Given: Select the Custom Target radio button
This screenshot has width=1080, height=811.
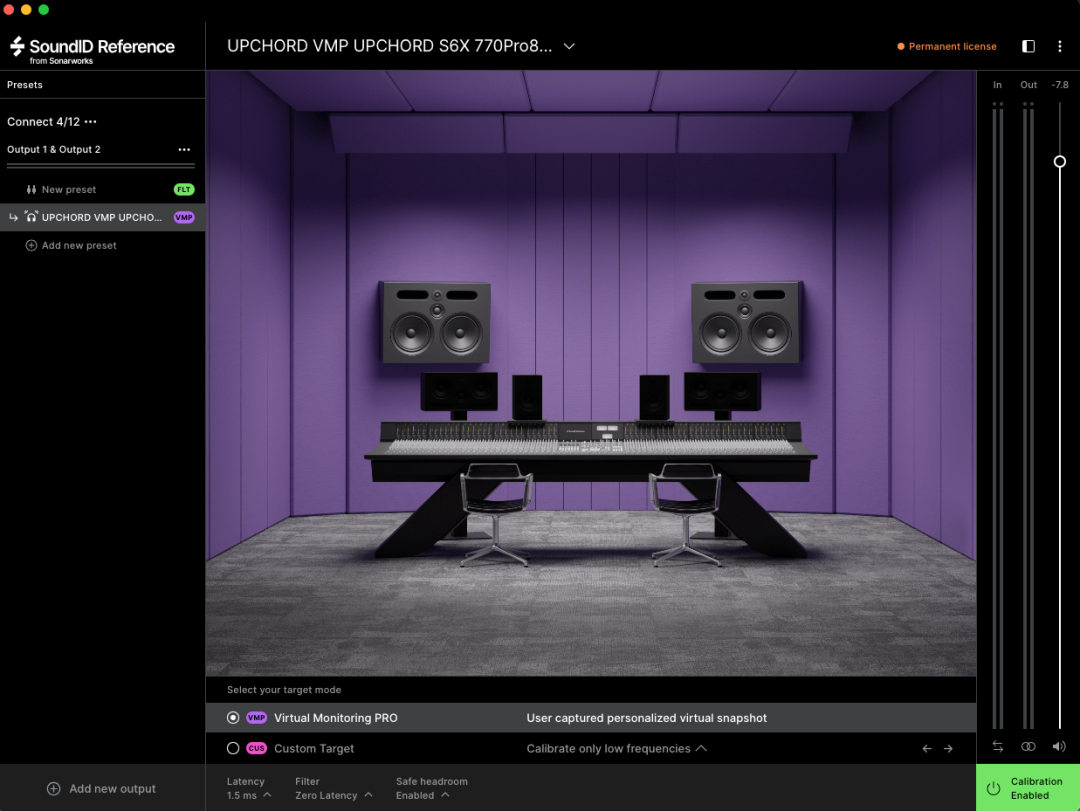Looking at the screenshot, I should (233, 748).
